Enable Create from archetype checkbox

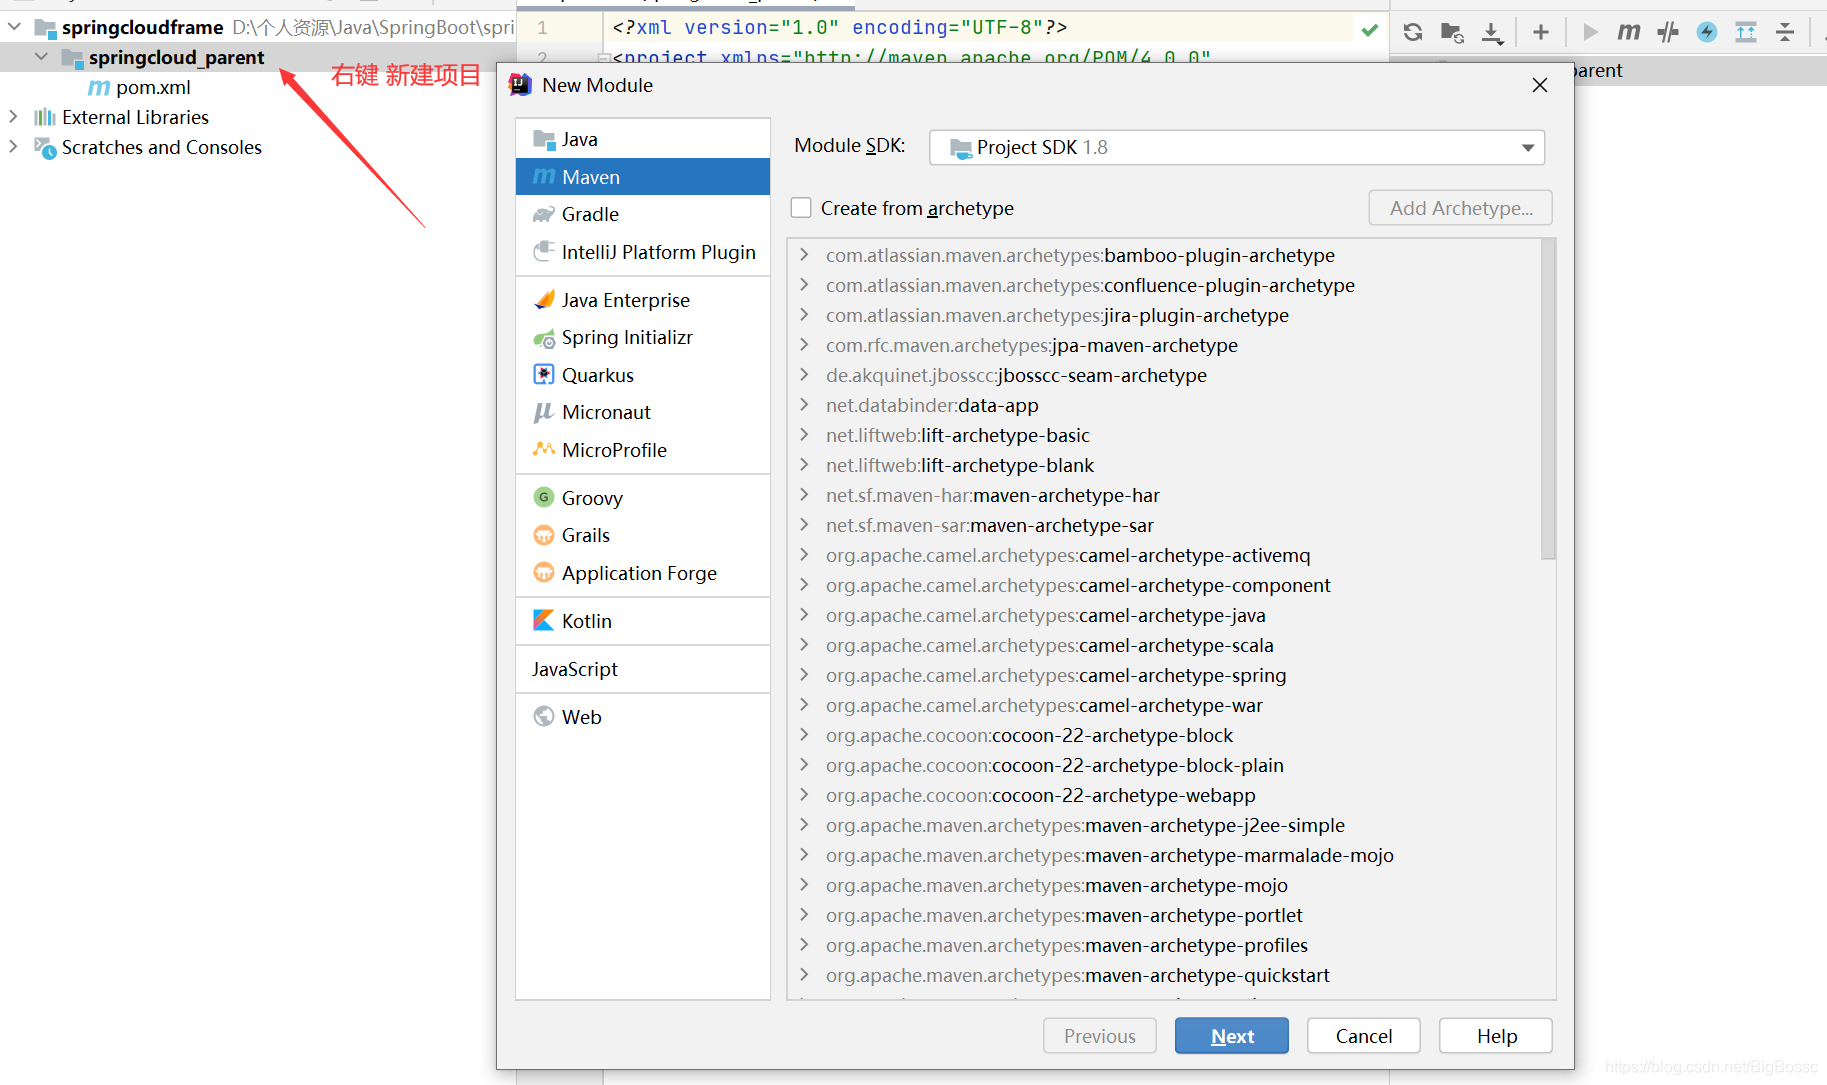(801, 208)
